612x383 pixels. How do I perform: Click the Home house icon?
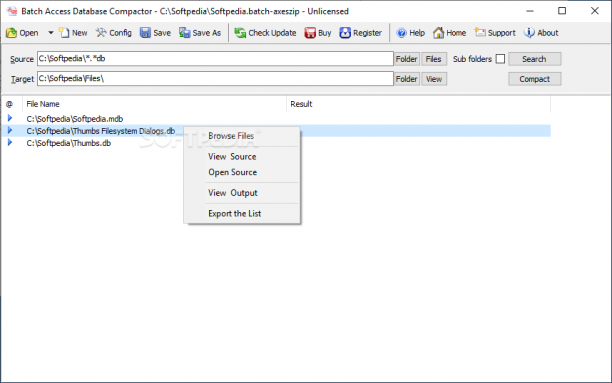(438, 33)
